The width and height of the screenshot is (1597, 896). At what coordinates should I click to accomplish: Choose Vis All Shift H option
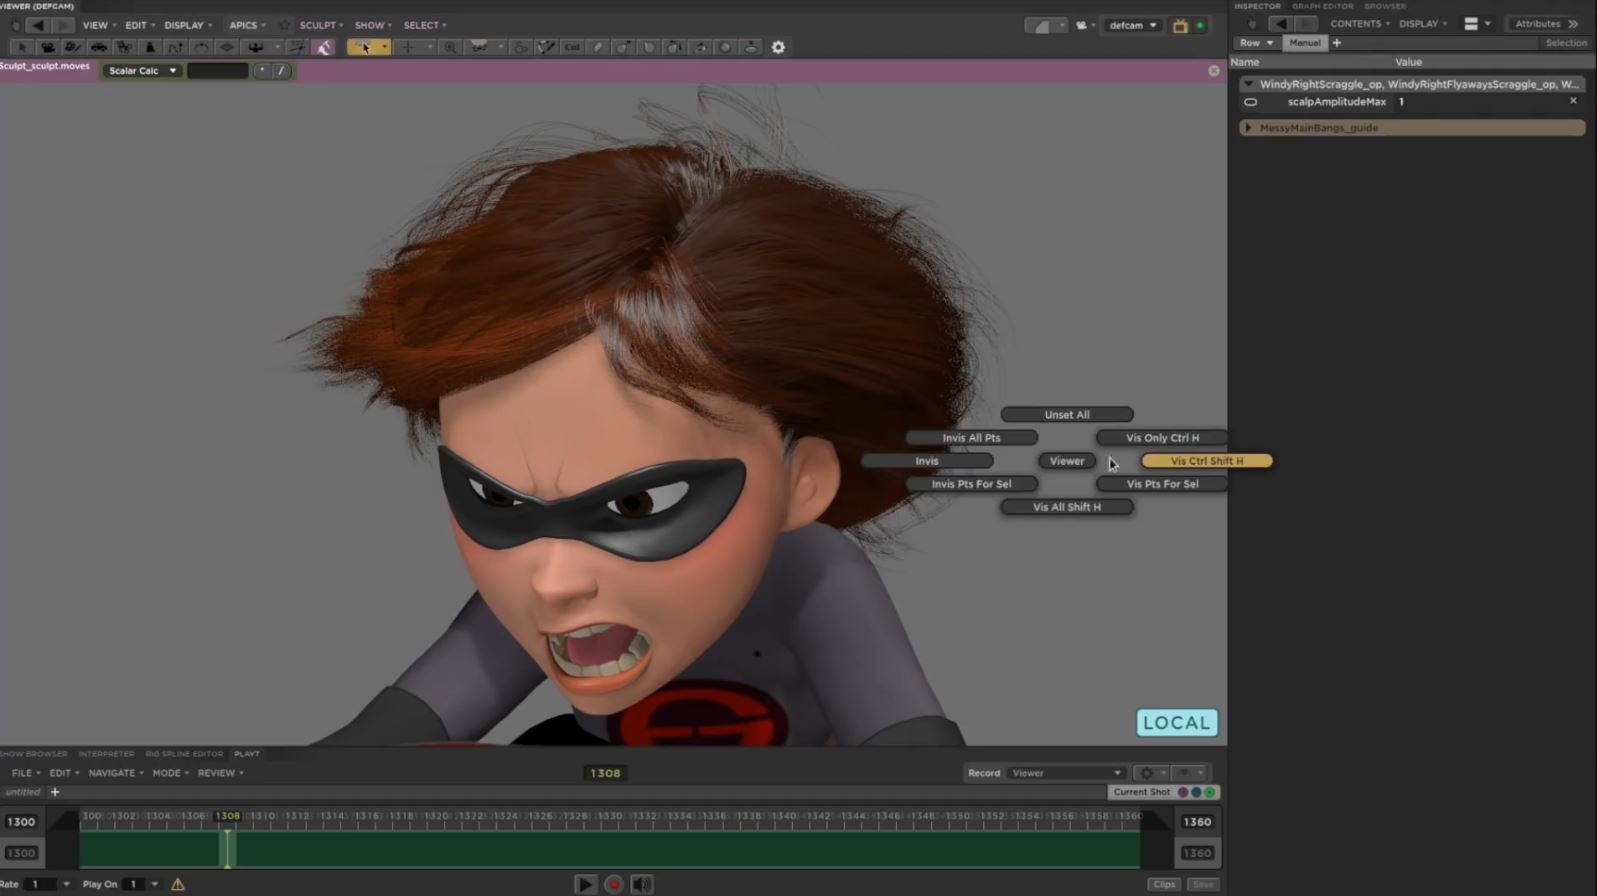(1067, 507)
